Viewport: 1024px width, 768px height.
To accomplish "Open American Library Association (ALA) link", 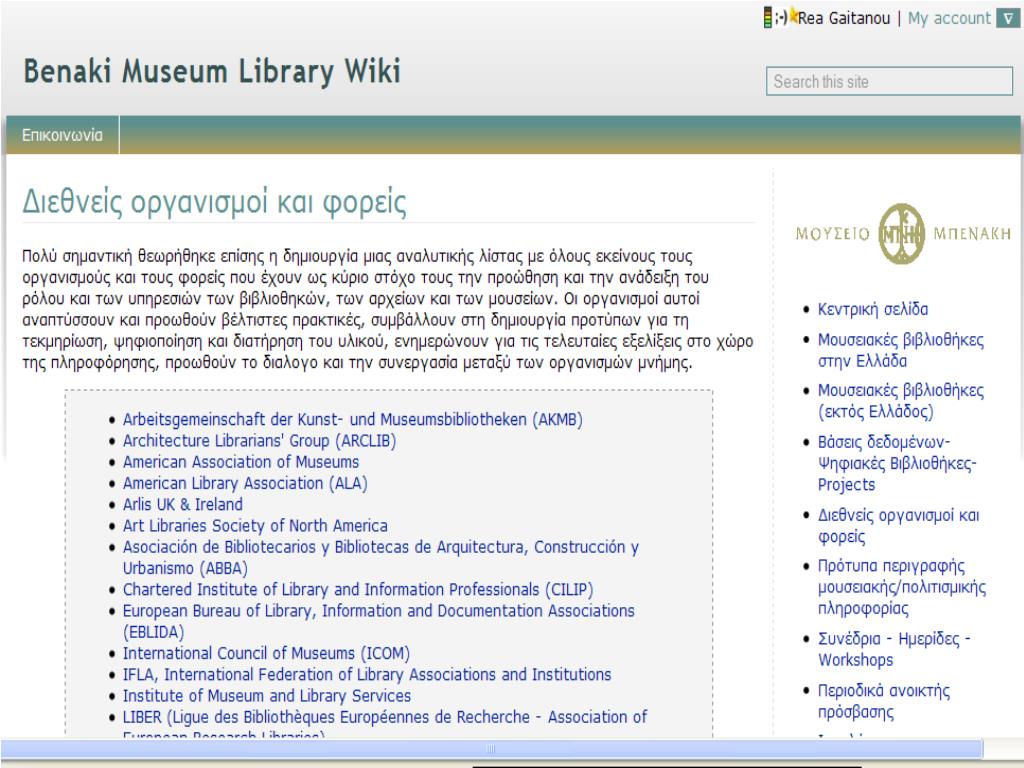I will click(245, 483).
